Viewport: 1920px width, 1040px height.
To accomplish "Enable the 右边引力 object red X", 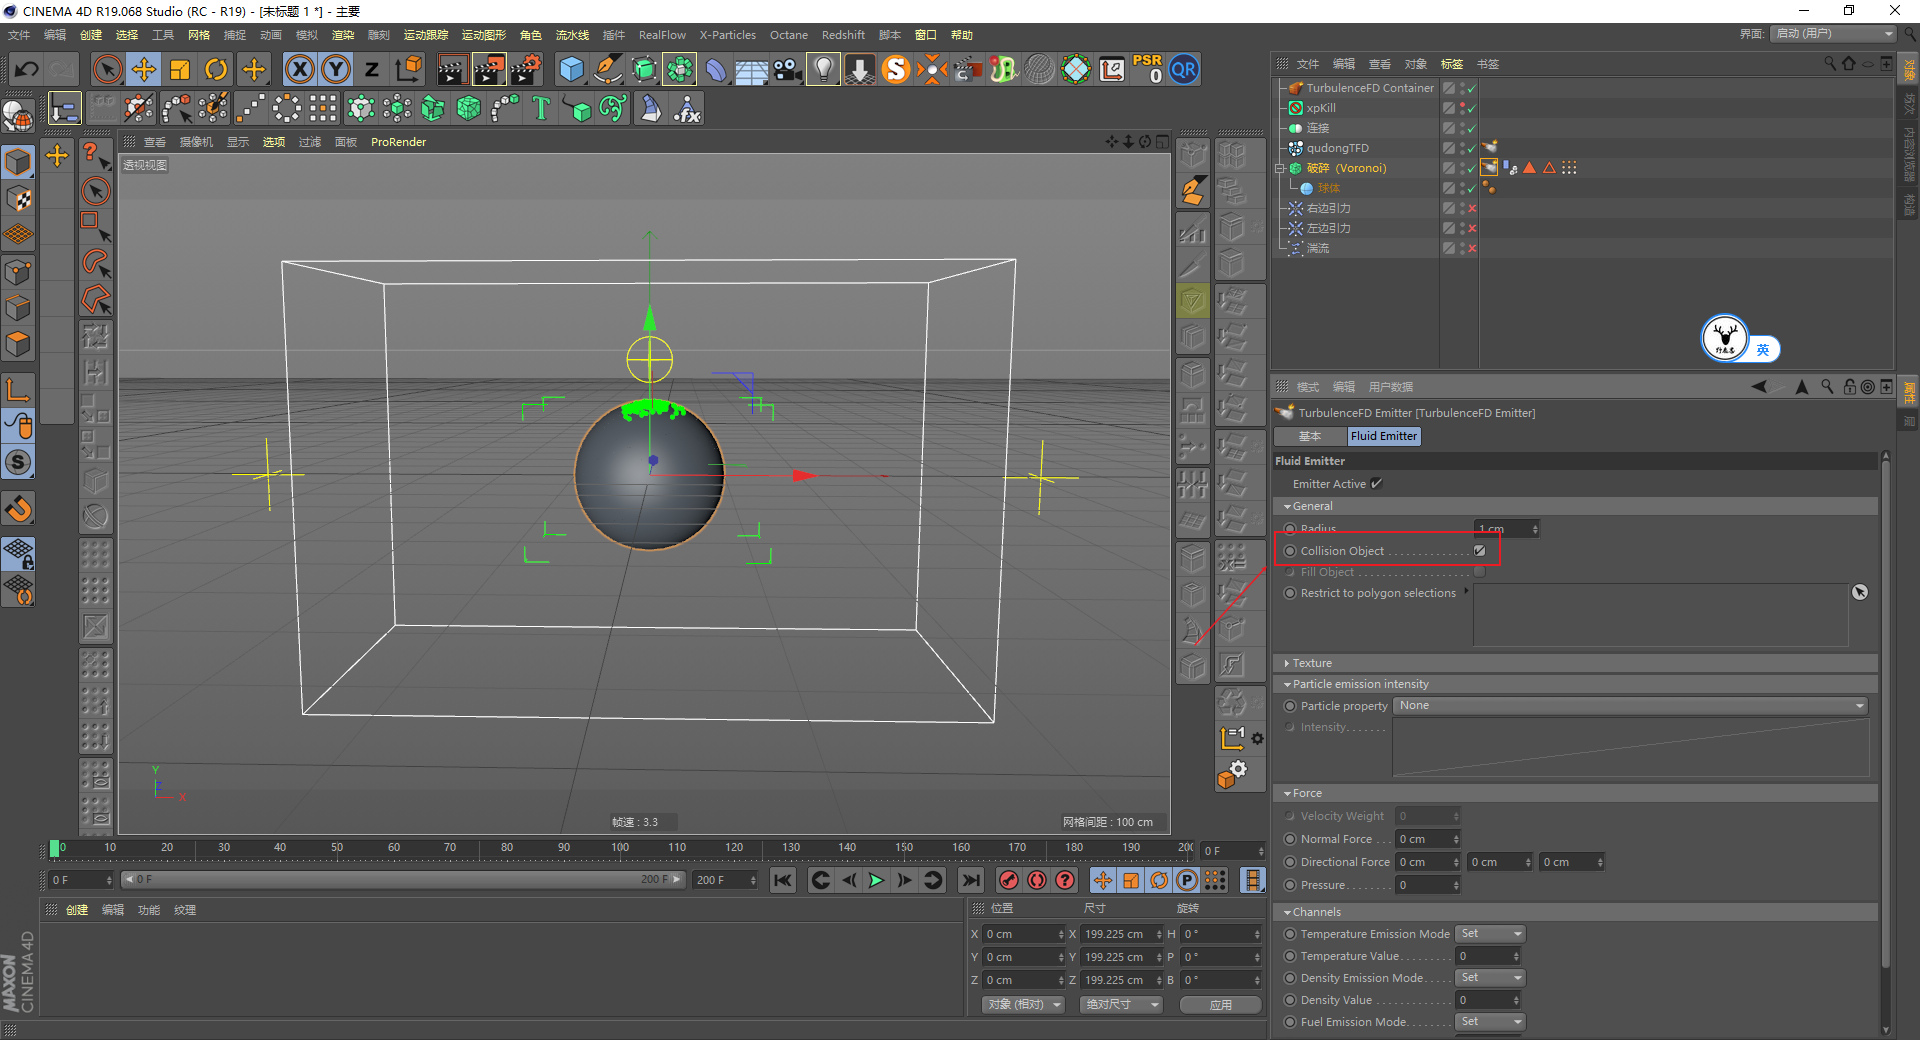I will (1472, 208).
